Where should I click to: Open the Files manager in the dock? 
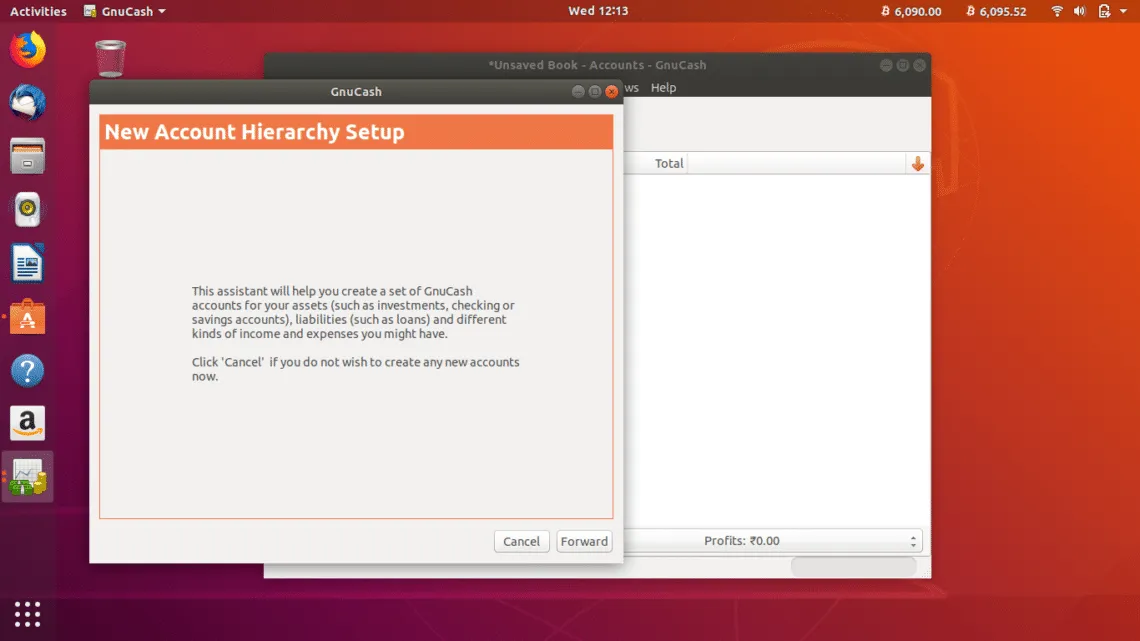tap(28, 157)
